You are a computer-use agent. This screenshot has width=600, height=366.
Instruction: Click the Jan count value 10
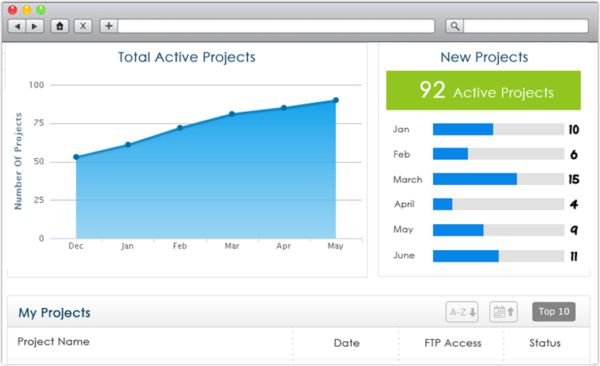pos(574,129)
